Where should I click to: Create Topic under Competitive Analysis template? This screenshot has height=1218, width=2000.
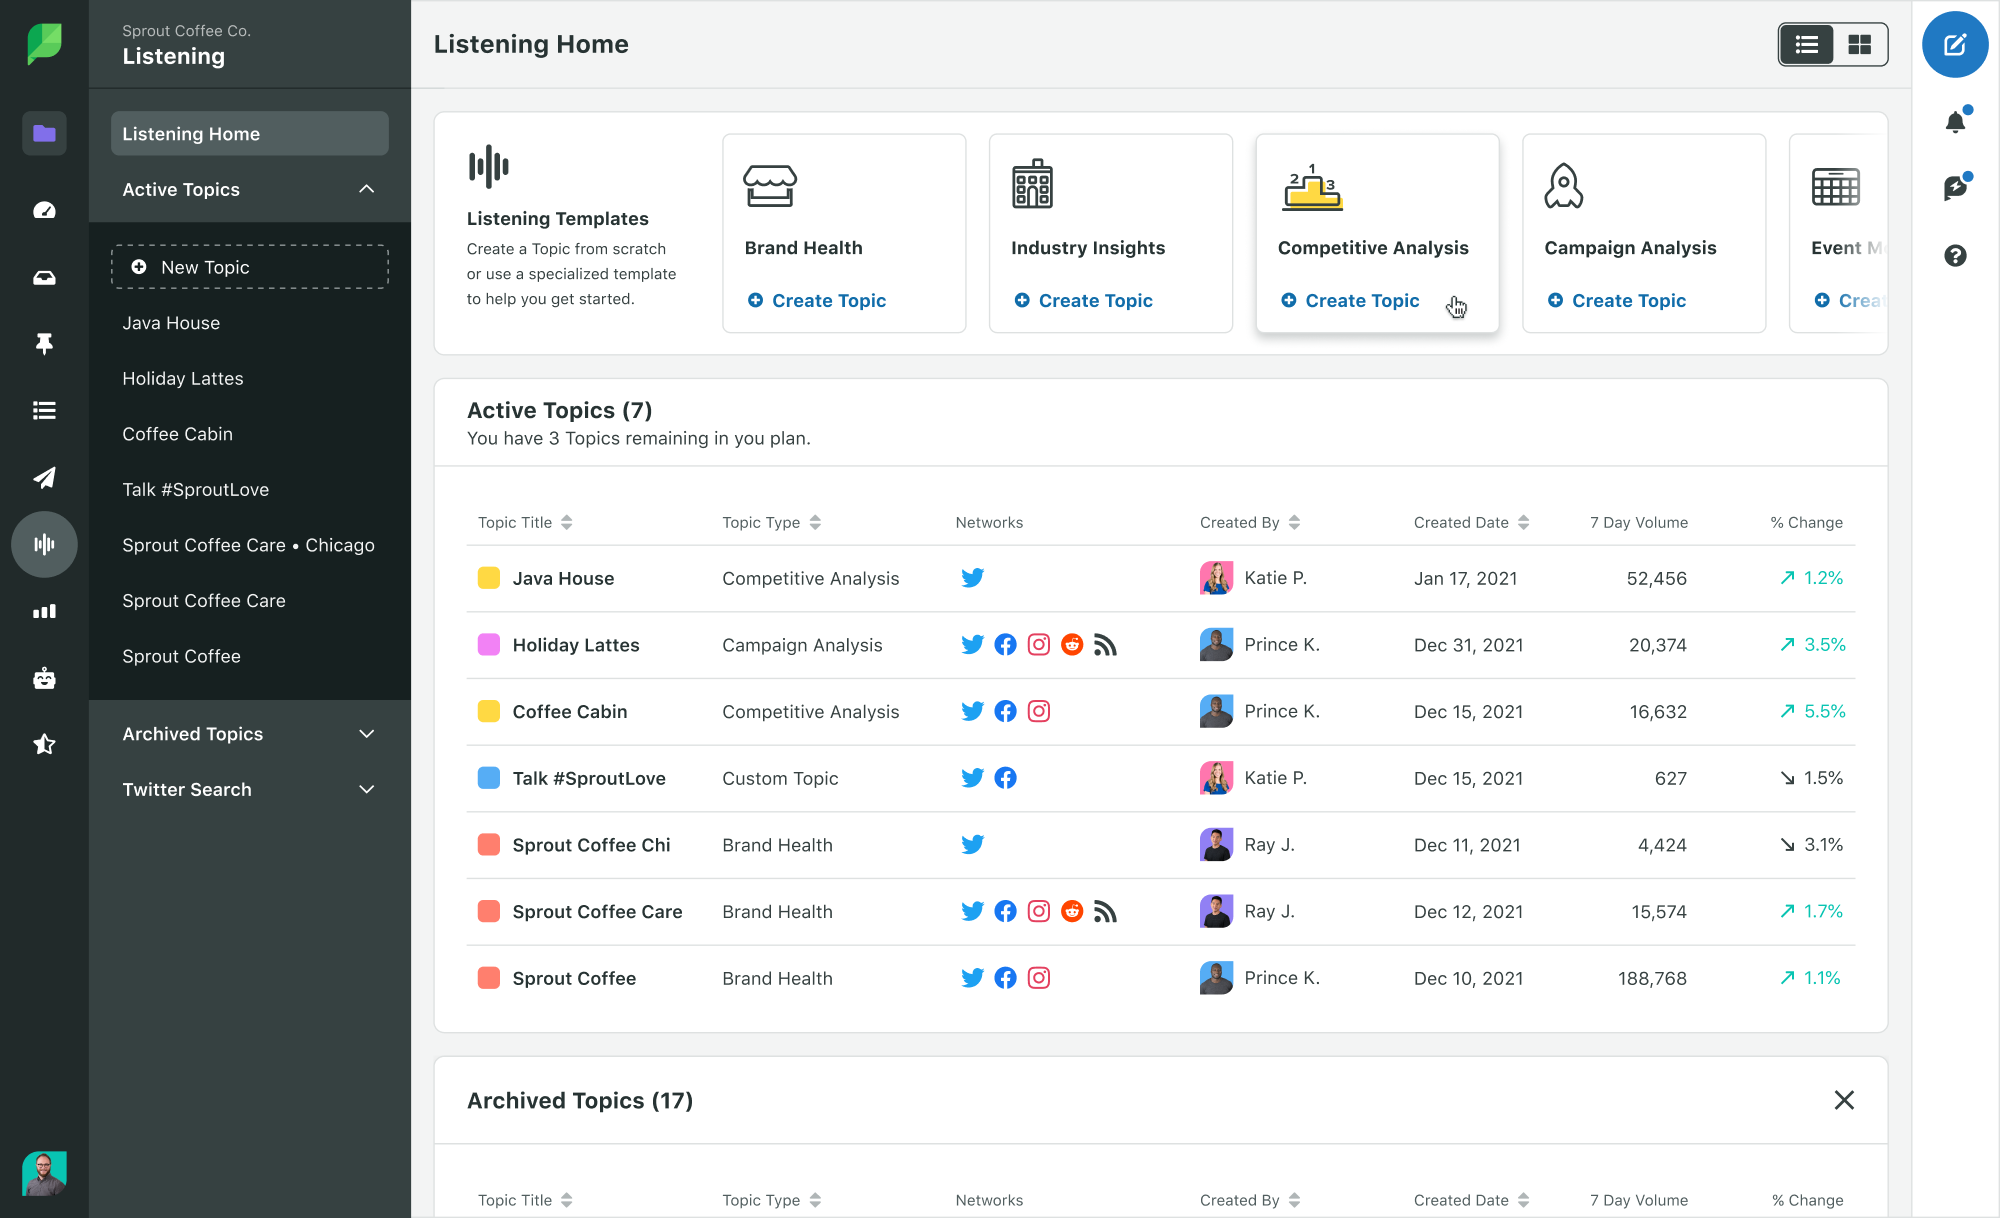1349,300
